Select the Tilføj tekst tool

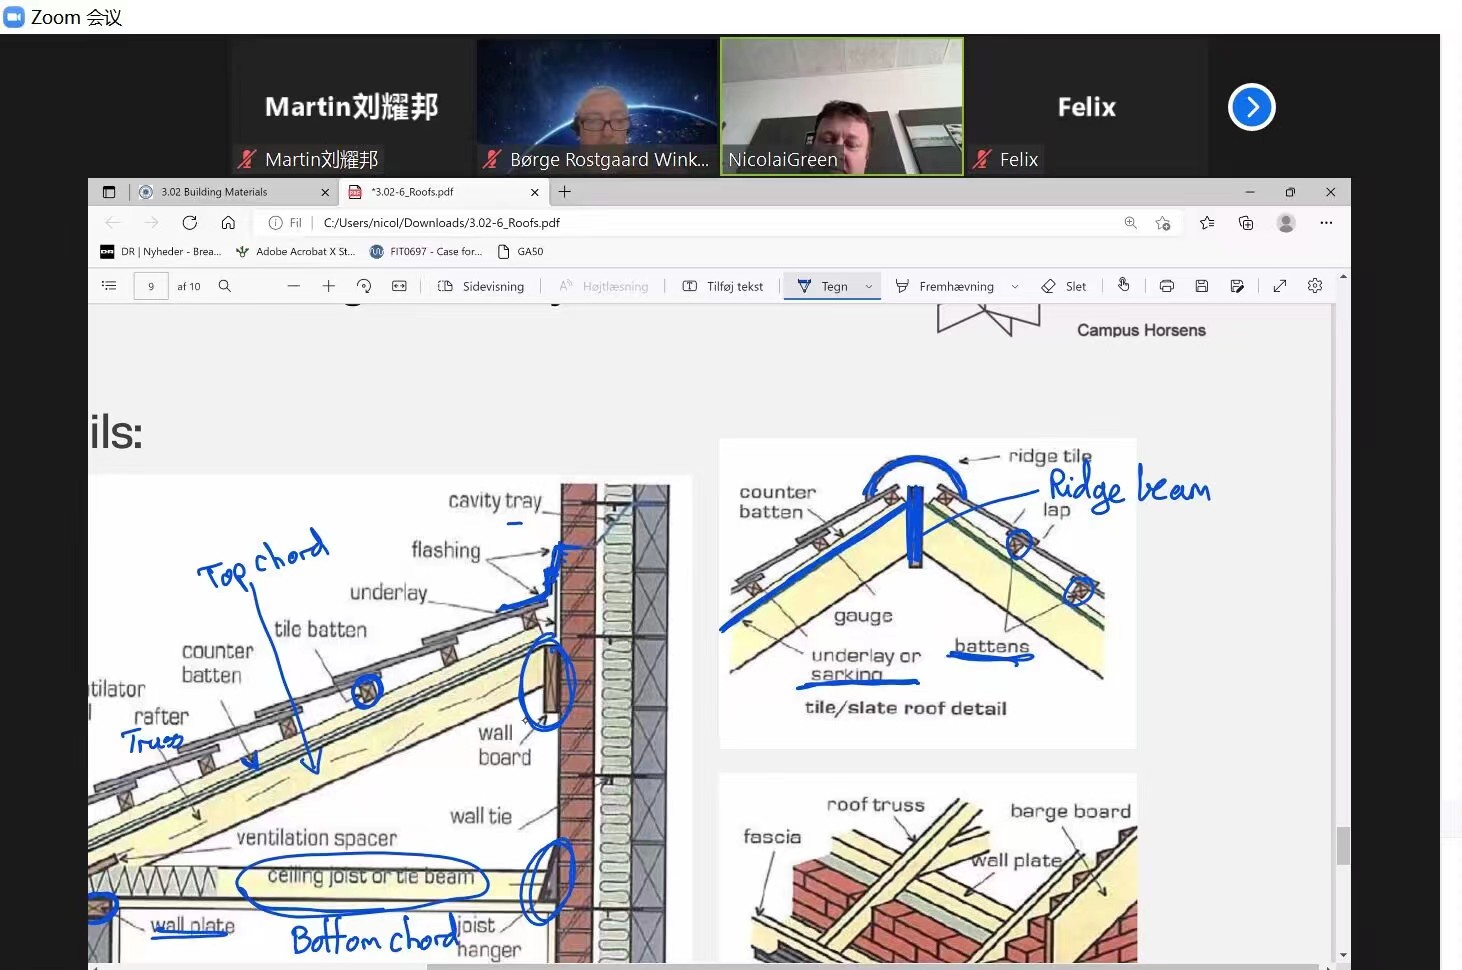tap(722, 286)
